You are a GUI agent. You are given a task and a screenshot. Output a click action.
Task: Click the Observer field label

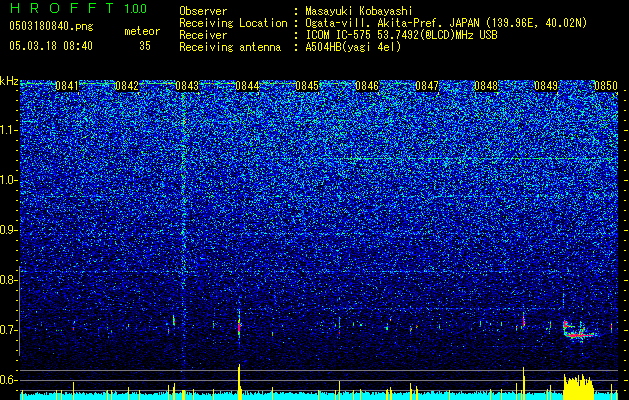(203, 11)
